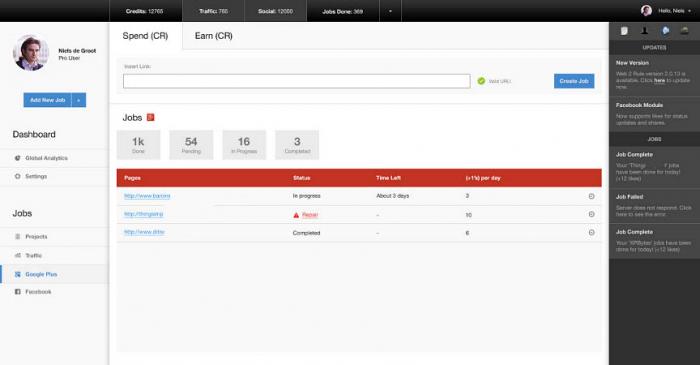Expand the Add New Job arrow dropdown
The width and height of the screenshot is (700, 365).
pos(79,100)
